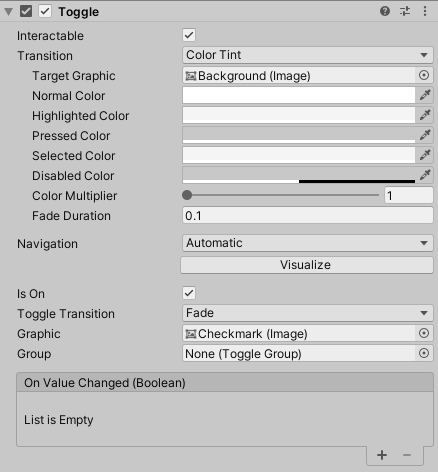The image size is (438, 472).
Task: Open Toggle component help reference
Action: 385,11
